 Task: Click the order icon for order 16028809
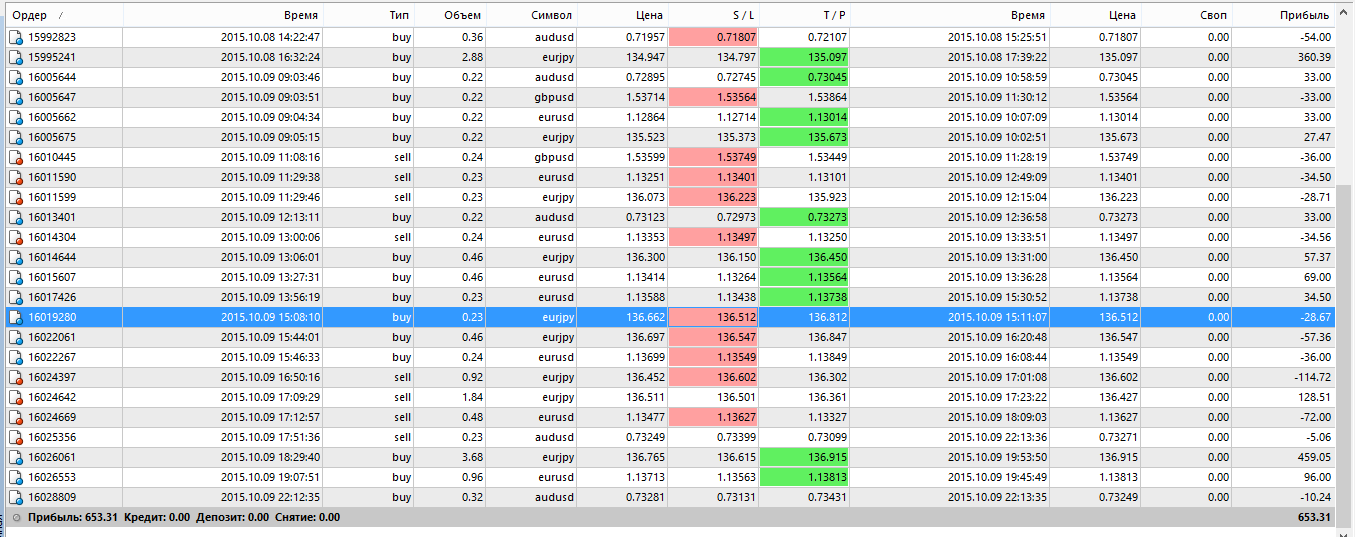(x=15, y=497)
